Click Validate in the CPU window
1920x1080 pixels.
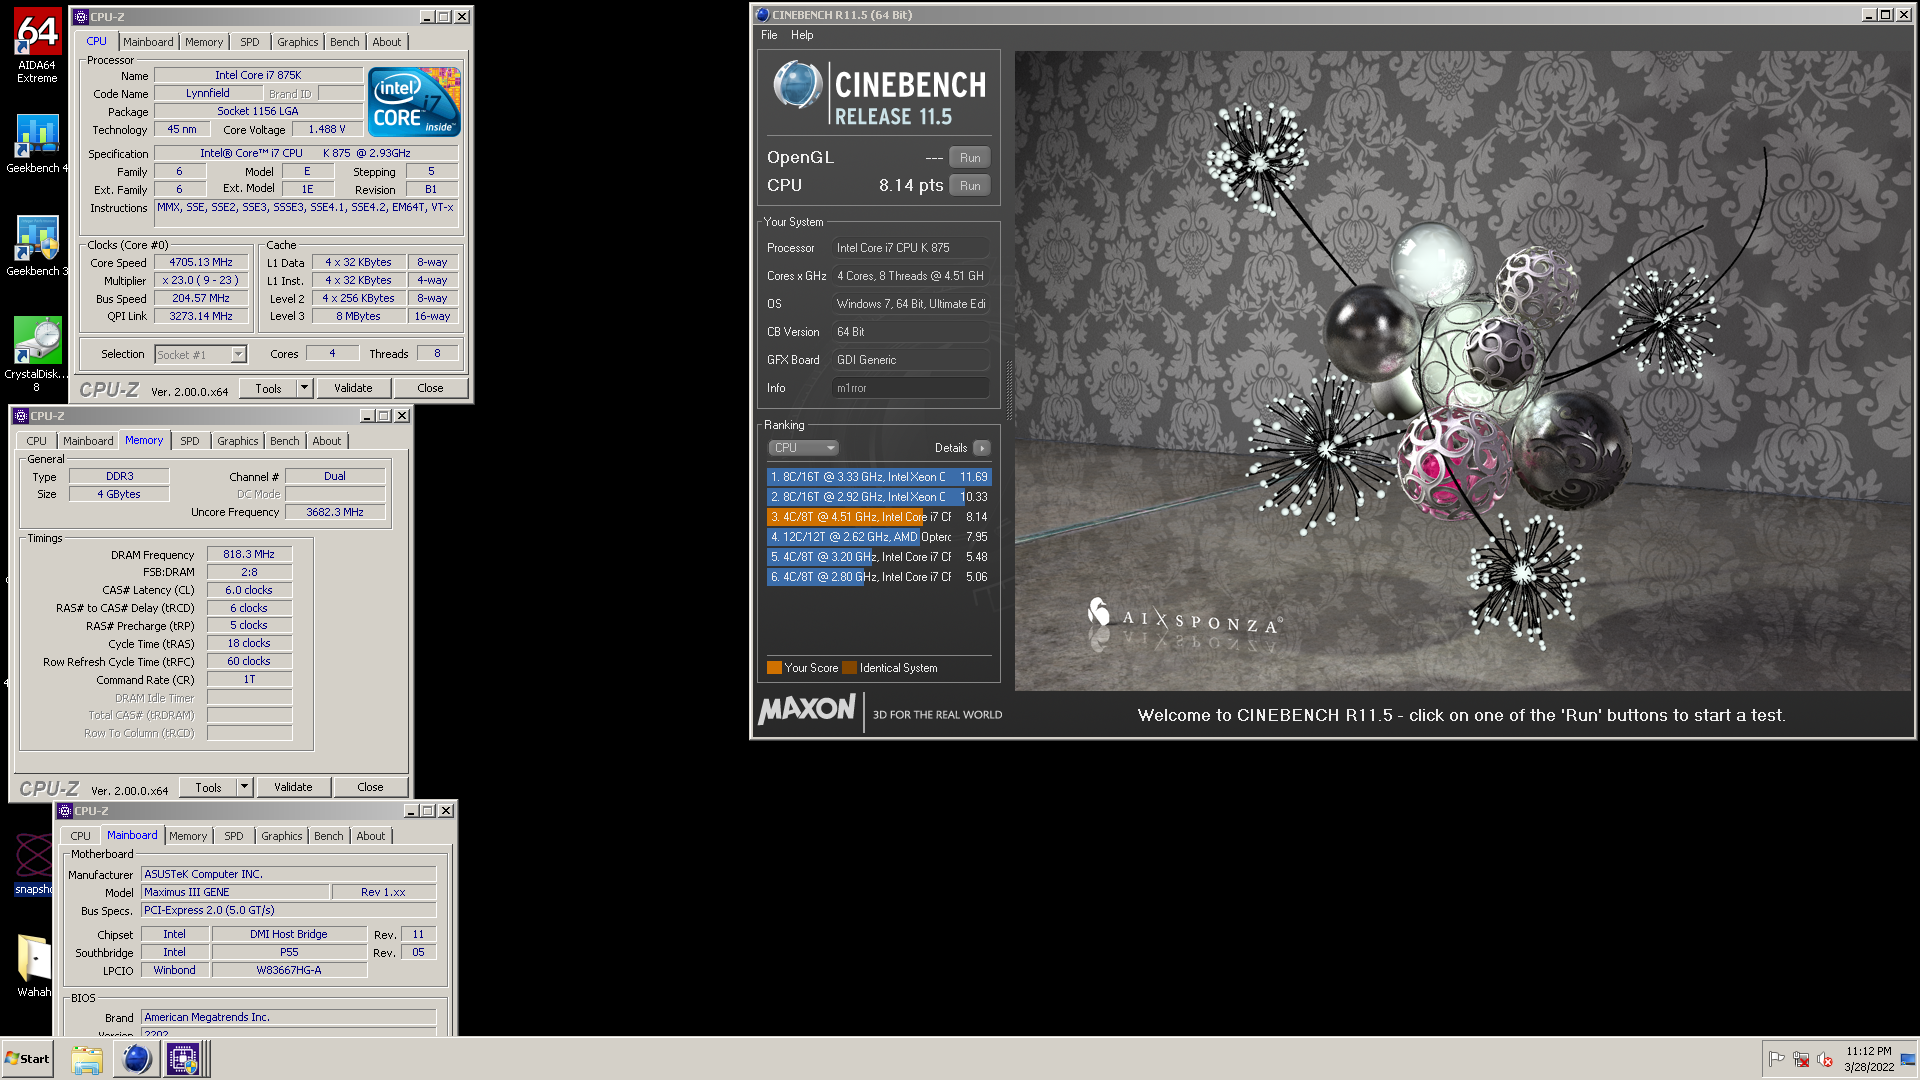(353, 388)
